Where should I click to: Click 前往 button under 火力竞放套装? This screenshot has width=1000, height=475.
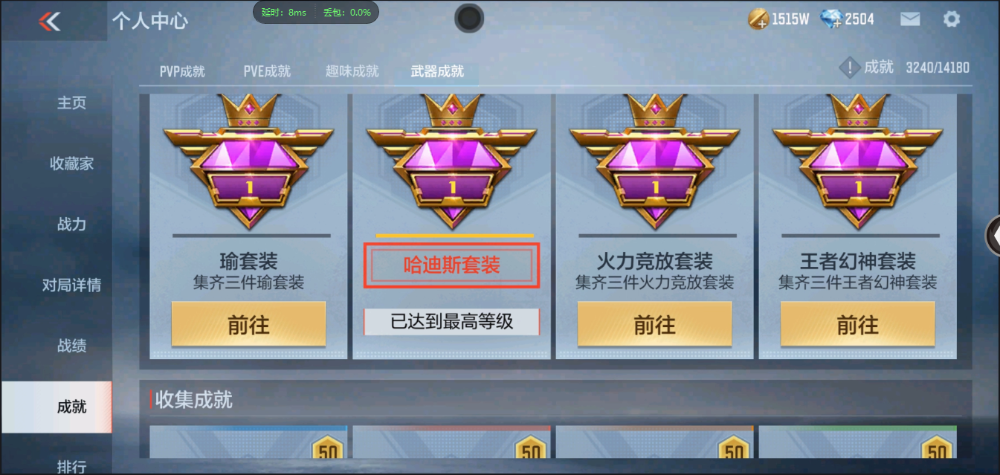pyautogui.click(x=655, y=325)
